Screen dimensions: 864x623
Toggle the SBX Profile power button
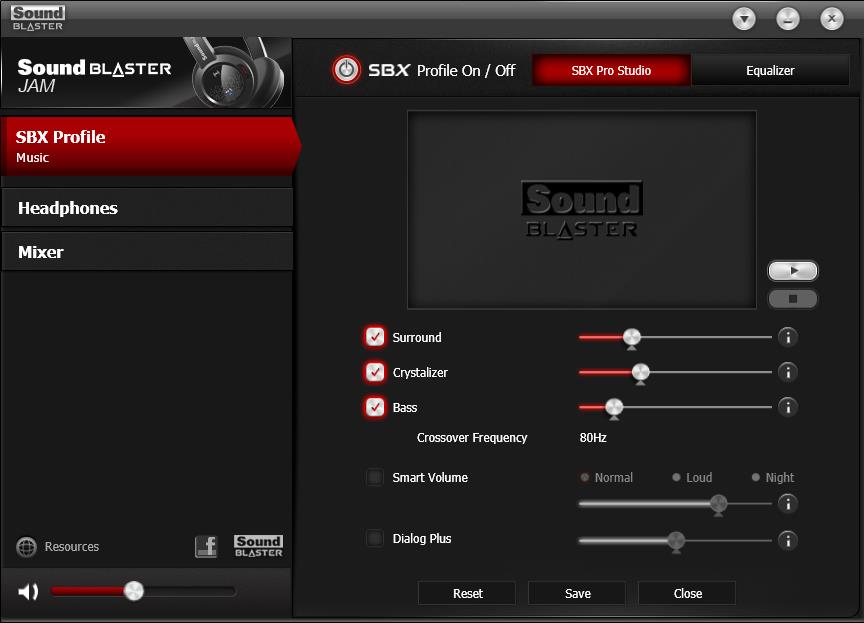click(x=346, y=69)
